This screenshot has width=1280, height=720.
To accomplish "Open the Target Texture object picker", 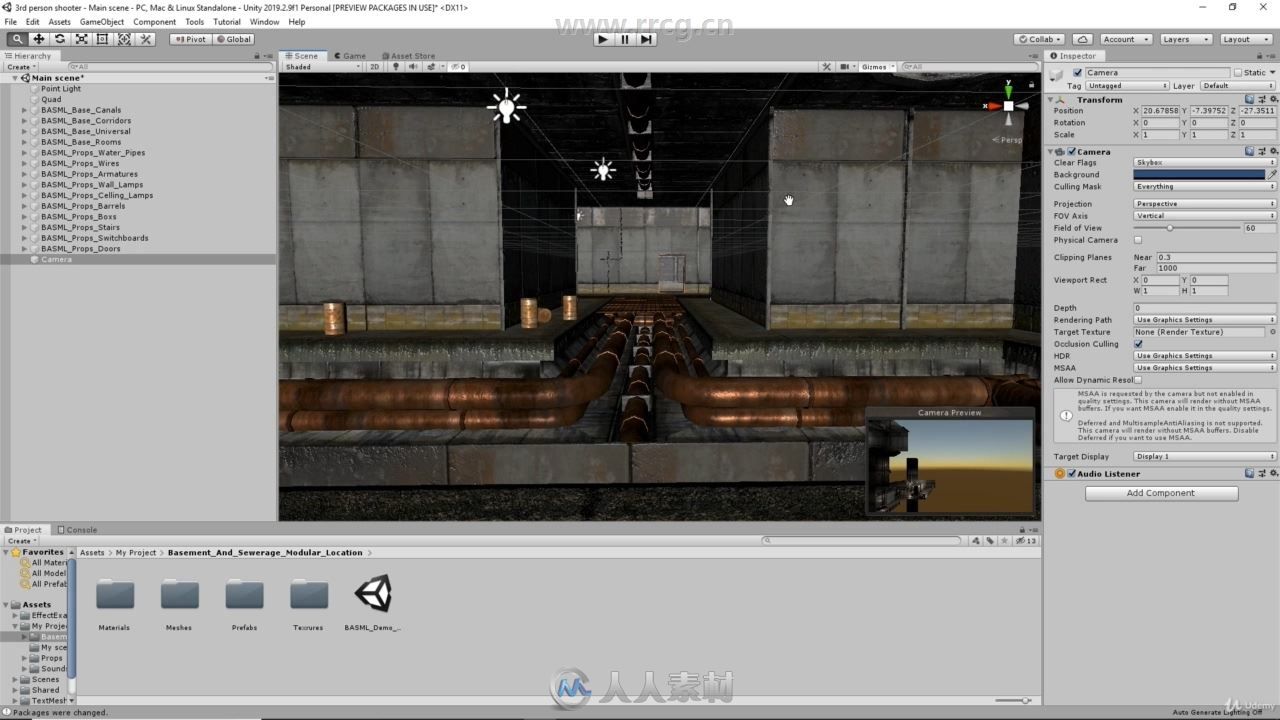I will pos(1272,332).
